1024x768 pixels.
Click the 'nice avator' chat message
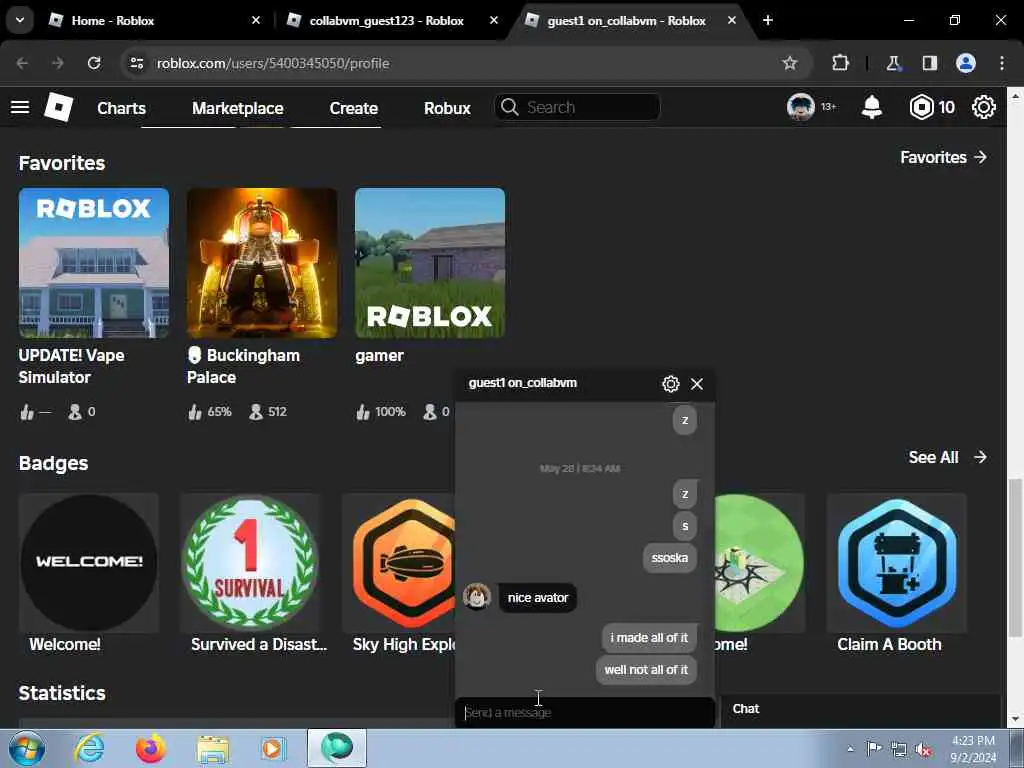(x=537, y=598)
